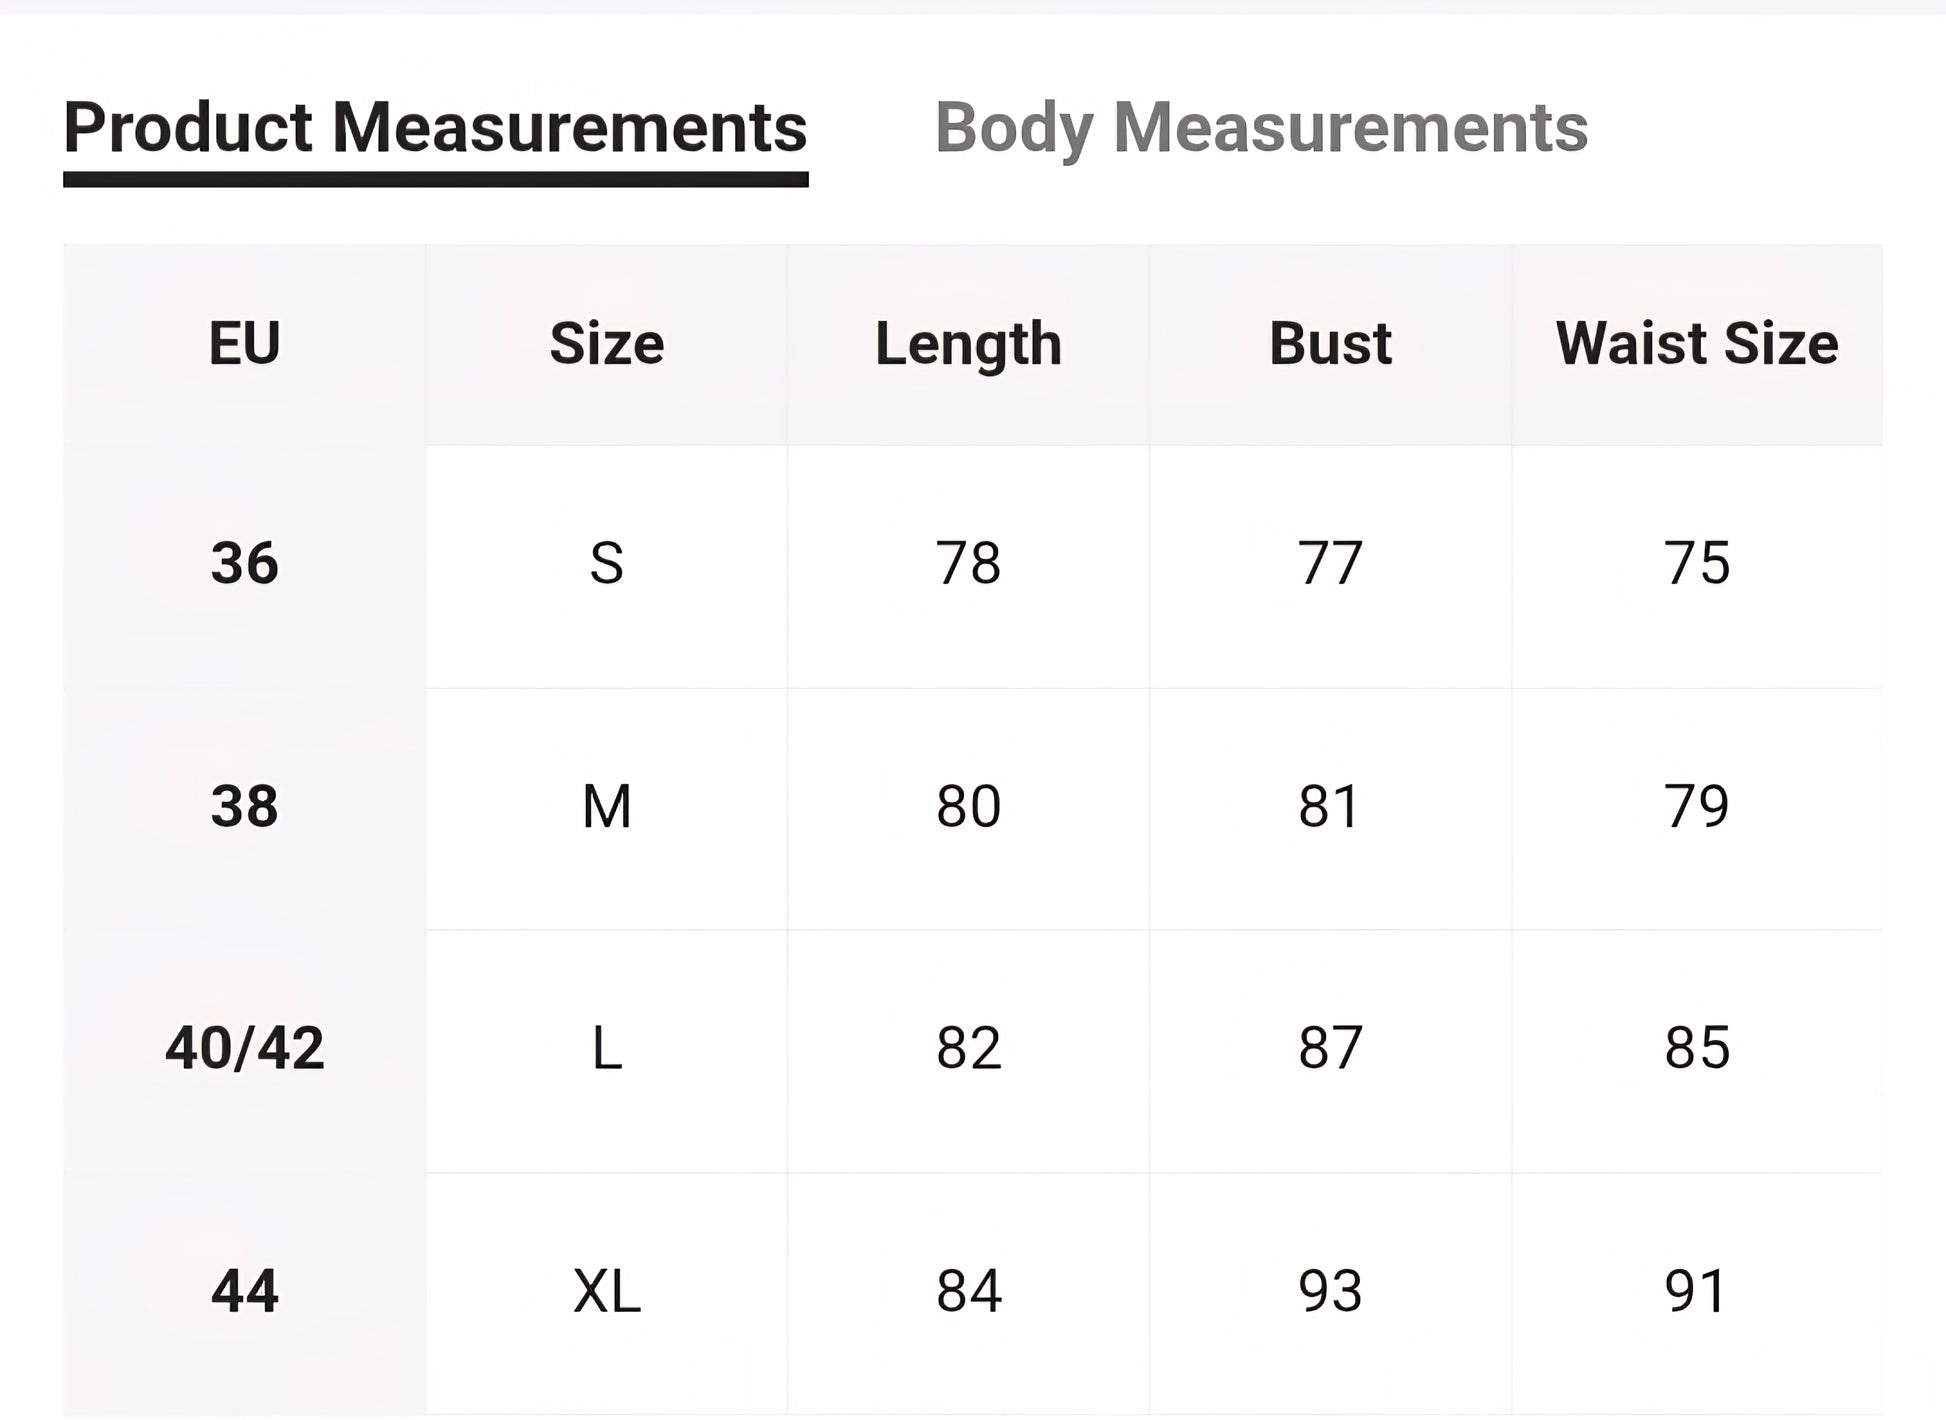Select the EU 44 row label
Screen dimensions: 1946x1420
click(x=244, y=1291)
